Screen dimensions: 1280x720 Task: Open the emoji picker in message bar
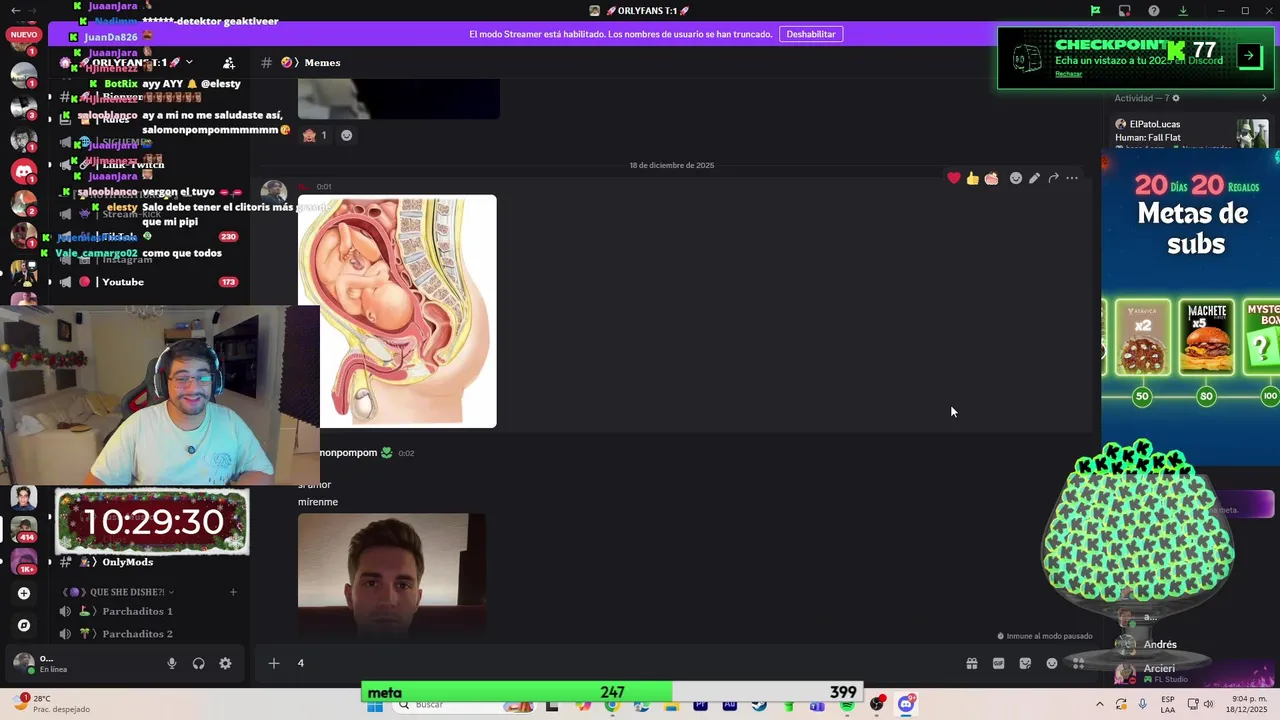click(1052, 663)
